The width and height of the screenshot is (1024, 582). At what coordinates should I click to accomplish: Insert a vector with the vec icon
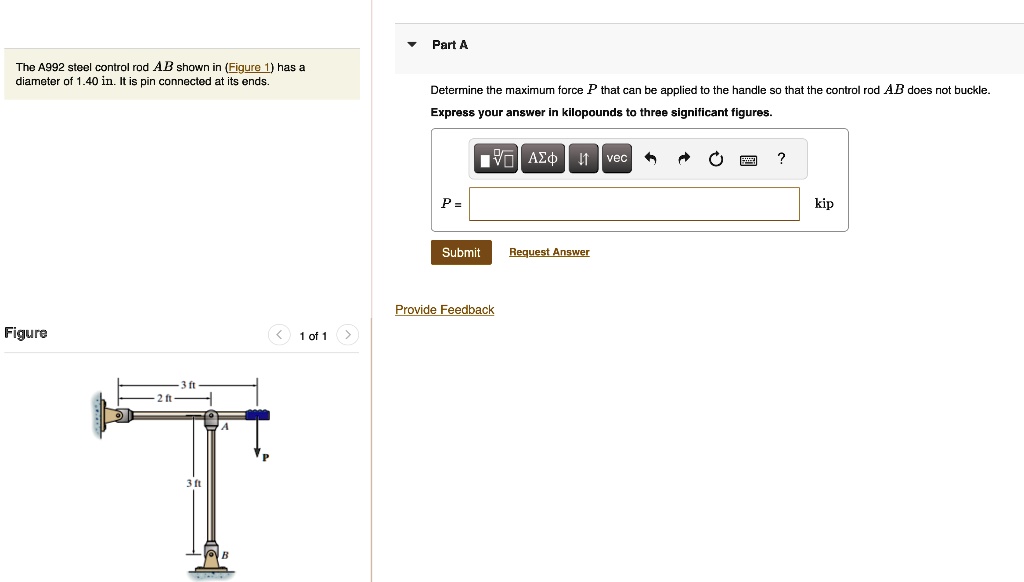tap(616, 158)
